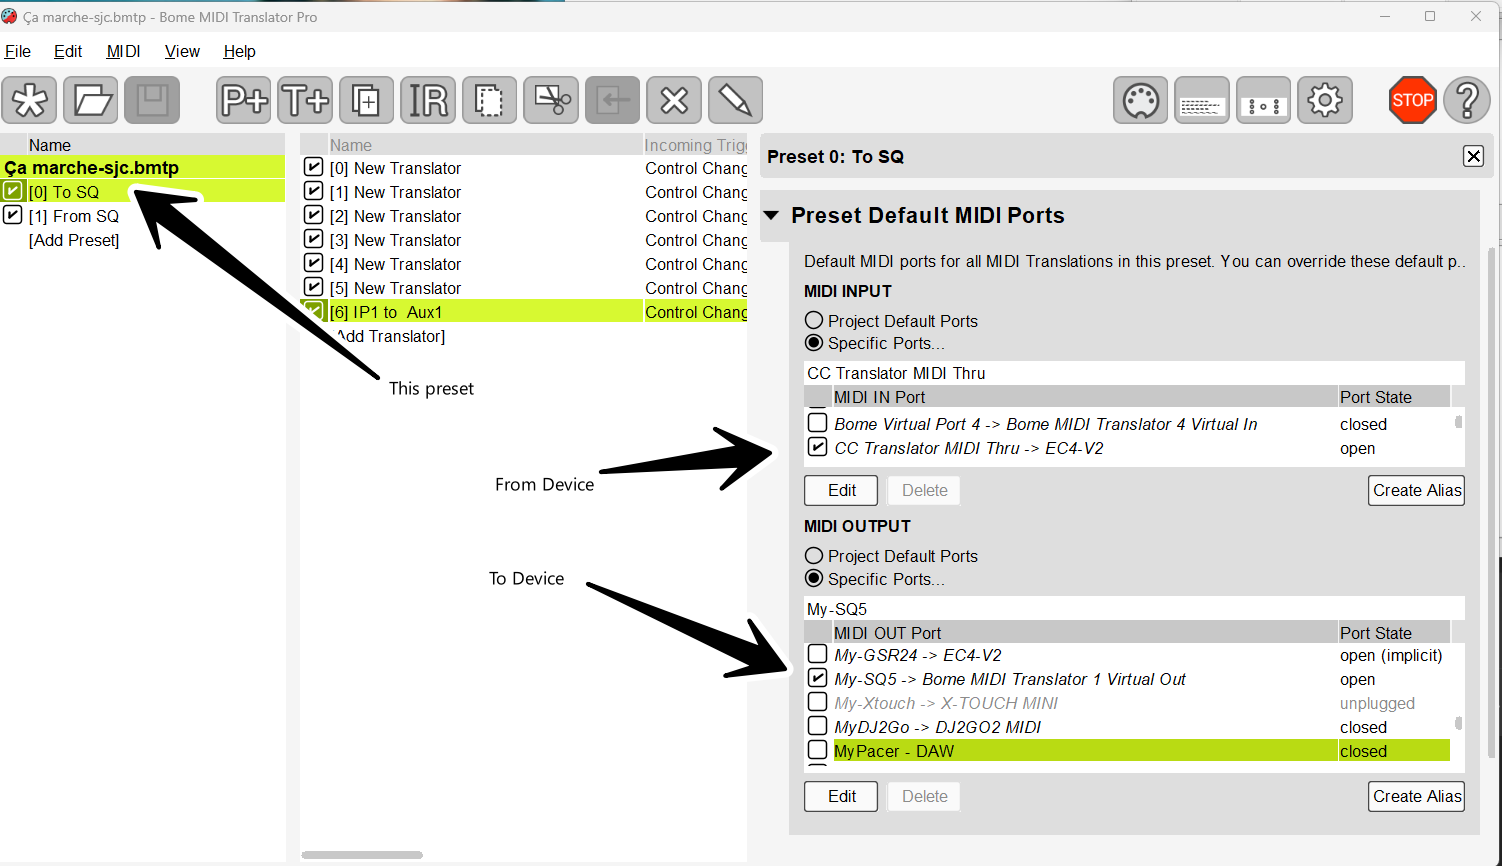Click the Add Translator (T+) toolbar icon
Image resolution: width=1502 pixels, height=866 pixels.
[x=305, y=100]
